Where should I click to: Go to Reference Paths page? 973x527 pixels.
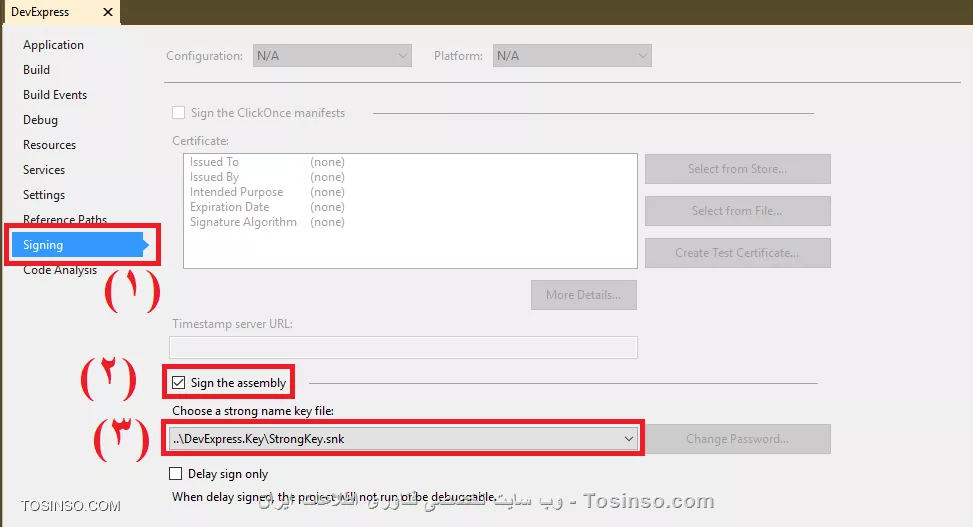tap(65, 219)
